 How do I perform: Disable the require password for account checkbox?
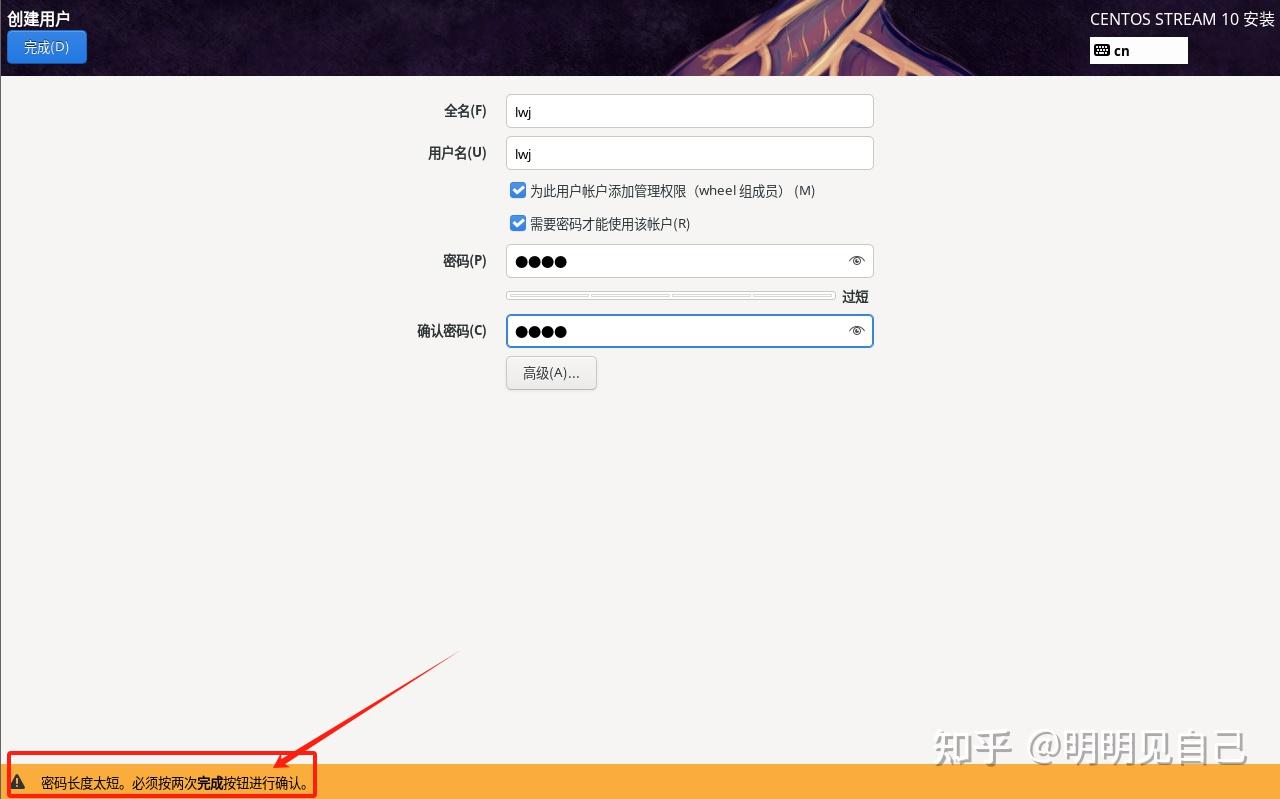pyautogui.click(x=518, y=223)
